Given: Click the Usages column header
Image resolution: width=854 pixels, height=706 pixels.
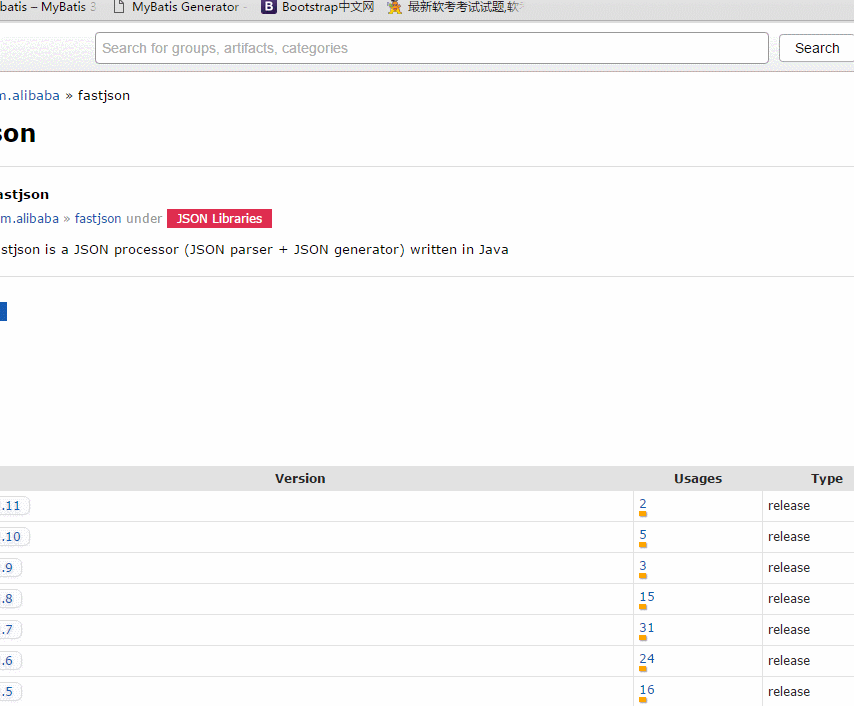Looking at the screenshot, I should click(x=698, y=478).
